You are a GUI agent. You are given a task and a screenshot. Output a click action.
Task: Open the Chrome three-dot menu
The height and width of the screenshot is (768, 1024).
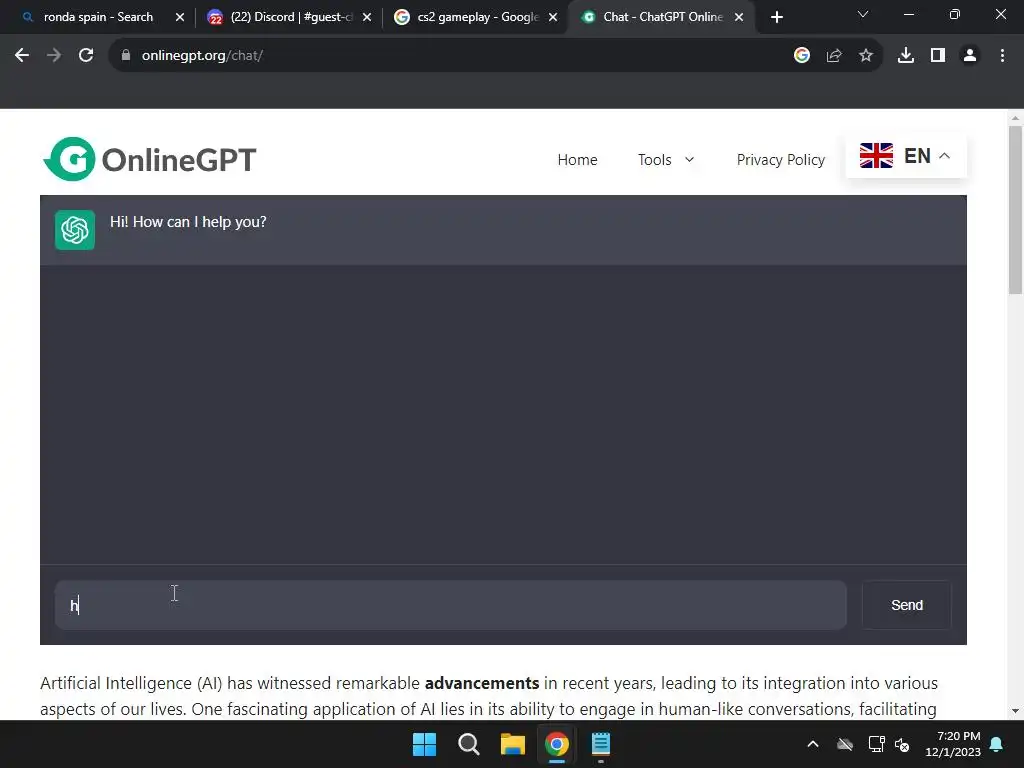(x=1002, y=56)
